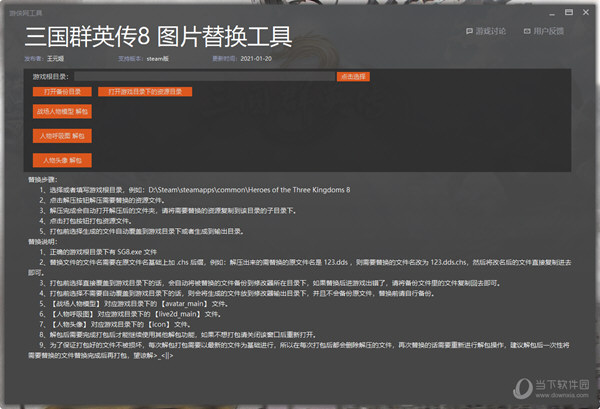
Task: Close the tool window
Action: (586, 12)
